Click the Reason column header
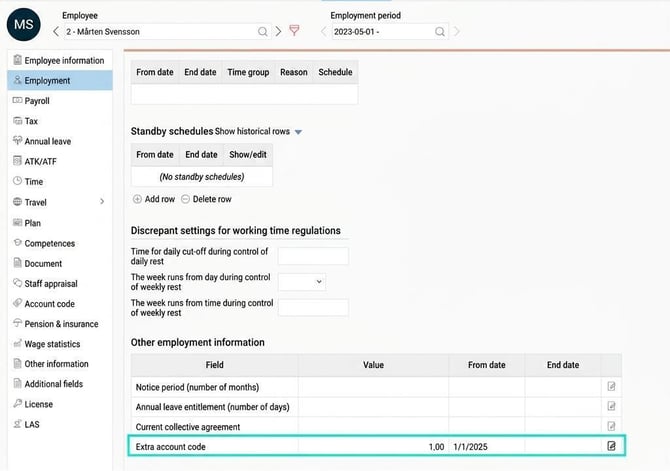Image resolution: width=670 pixels, height=471 pixels. (294, 72)
